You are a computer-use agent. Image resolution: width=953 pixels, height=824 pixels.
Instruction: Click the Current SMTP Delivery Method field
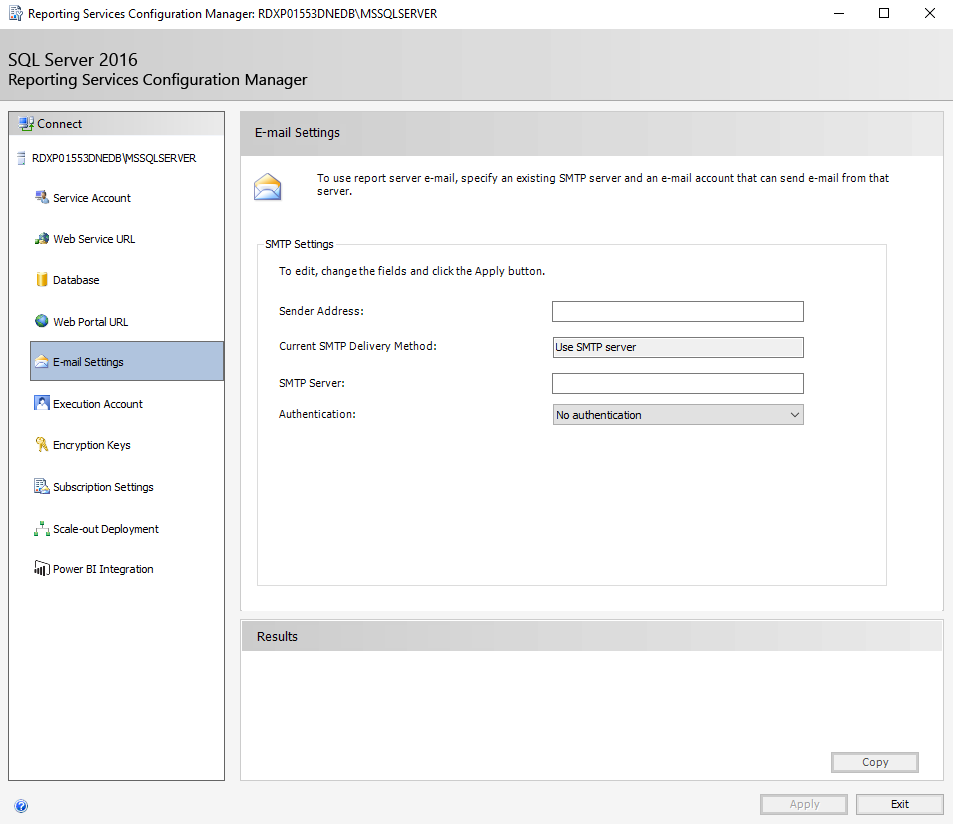(678, 348)
